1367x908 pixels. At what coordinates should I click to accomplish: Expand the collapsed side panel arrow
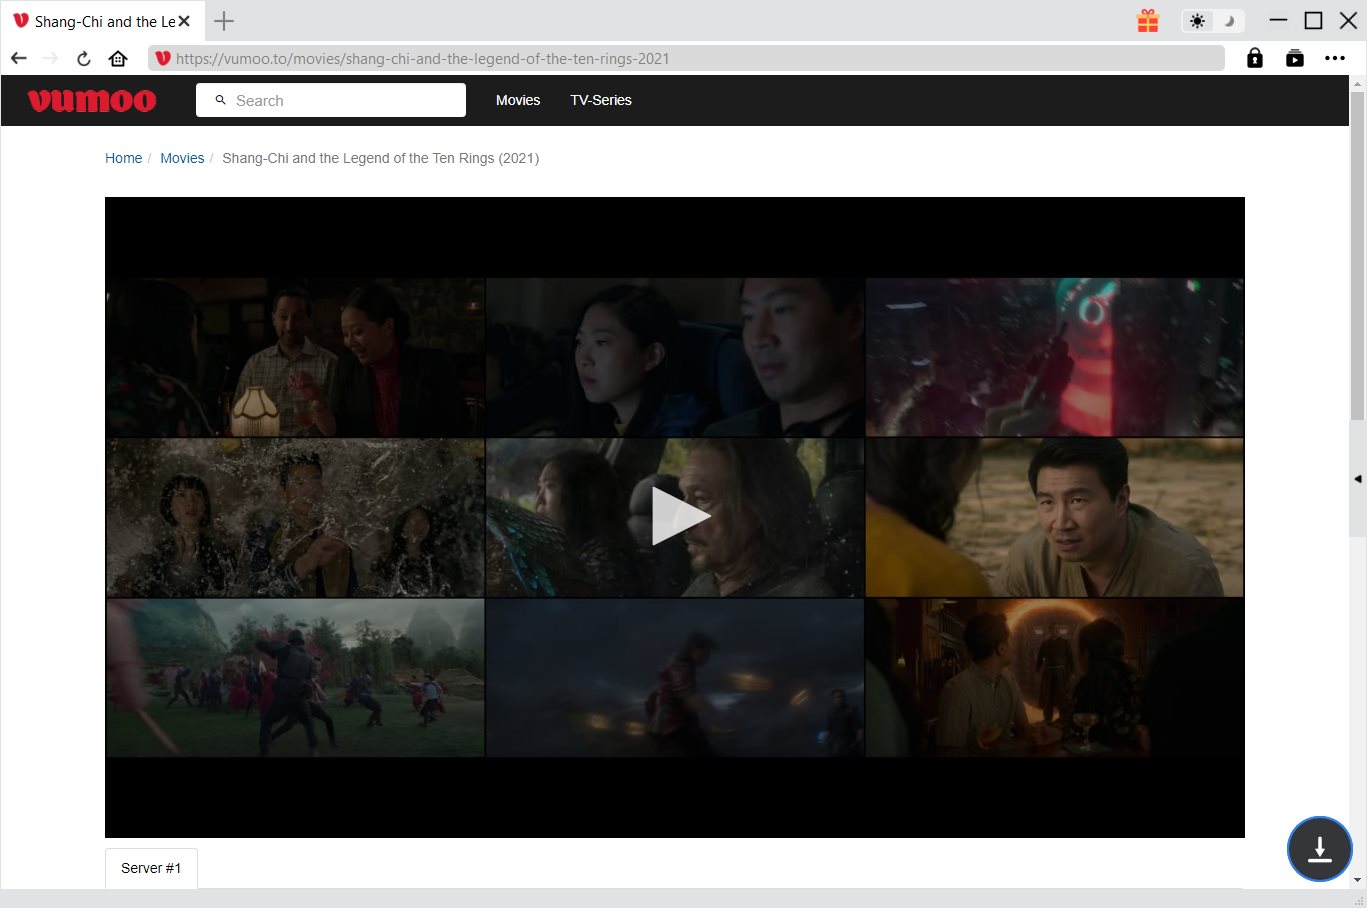(x=1357, y=479)
